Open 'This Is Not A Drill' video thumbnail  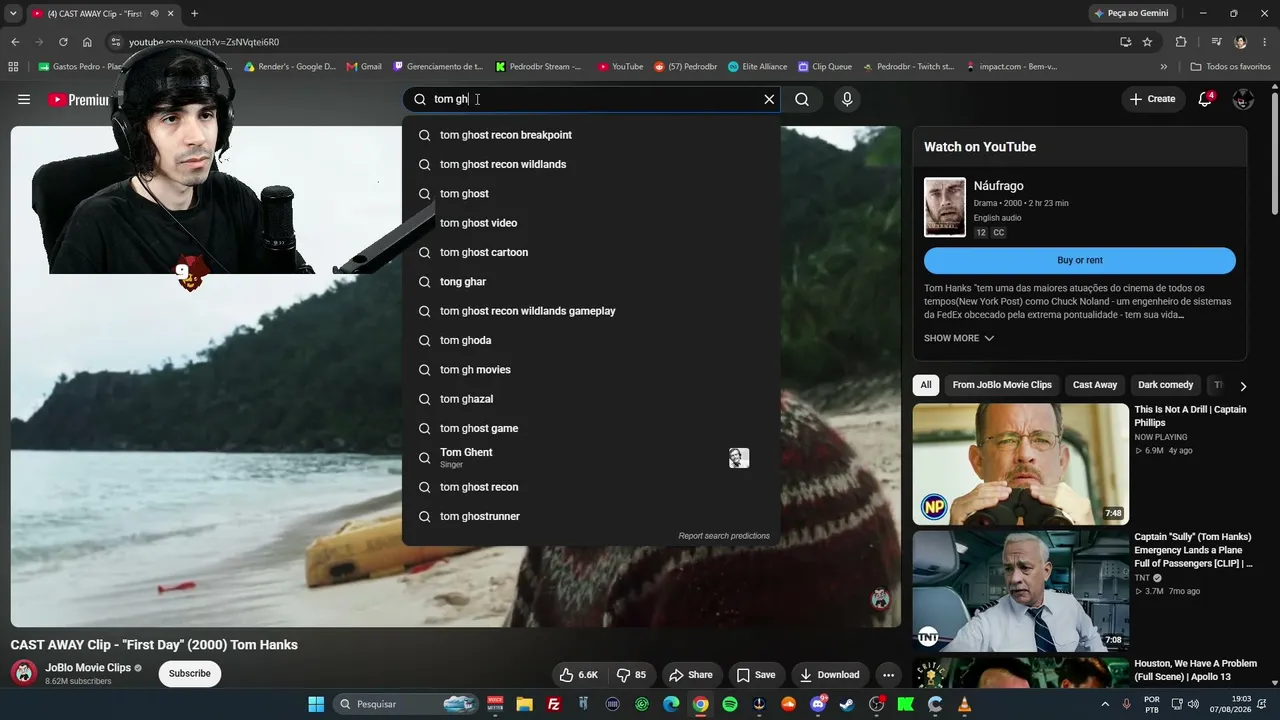pyautogui.click(x=1020, y=464)
